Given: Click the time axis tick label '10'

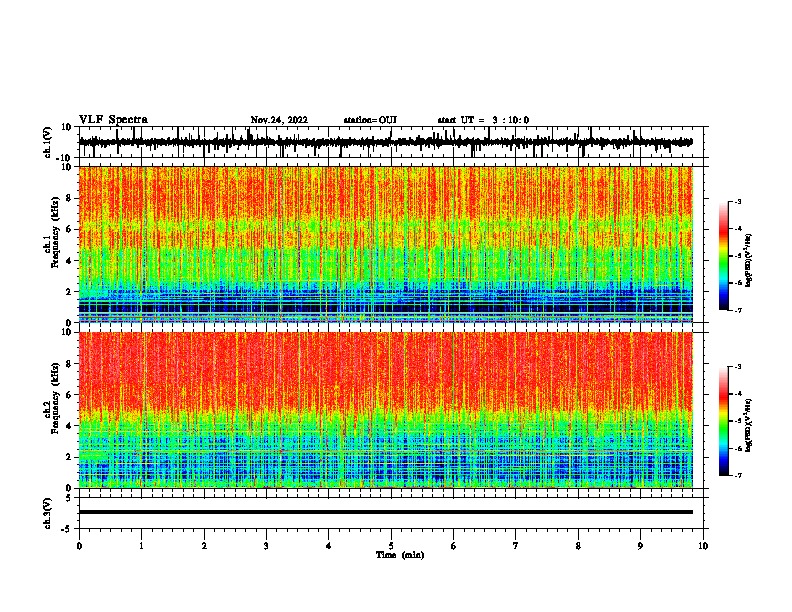Looking at the screenshot, I should 703,546.
